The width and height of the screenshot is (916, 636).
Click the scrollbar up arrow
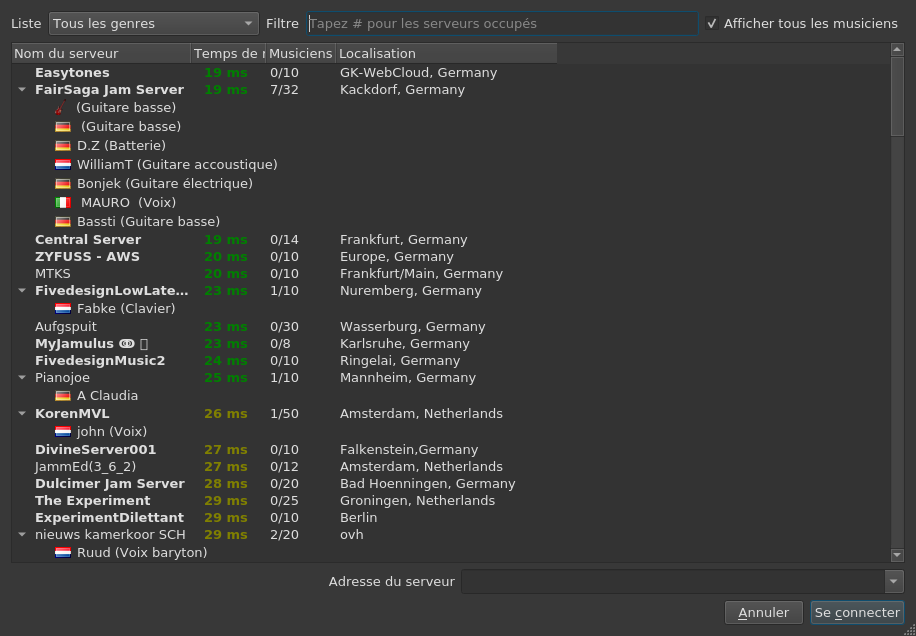[x=897, y=50]
